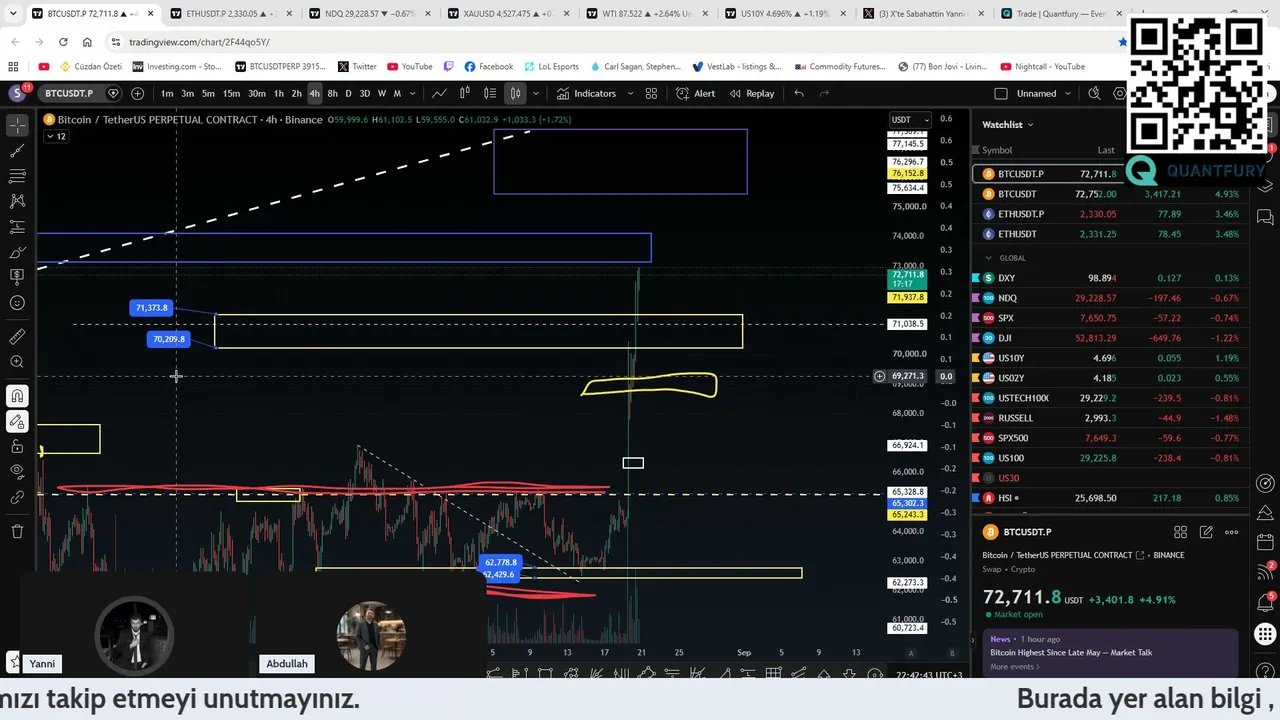The height and width of the screenshot is (720, 1280).
Task: Open the quick search lightbulb icon
Action: click(1094, 93)
